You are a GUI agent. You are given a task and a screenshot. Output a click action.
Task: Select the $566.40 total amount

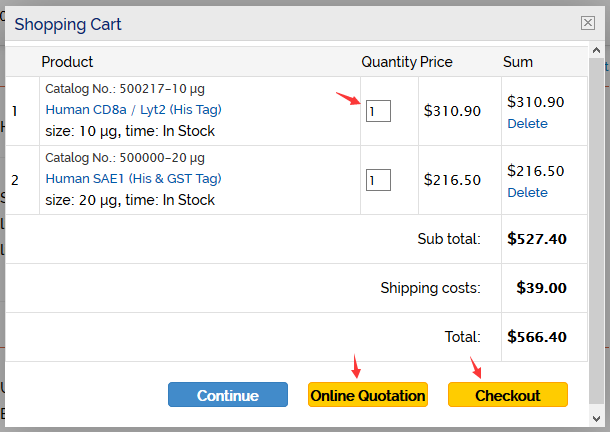click(x=537, y=337)
